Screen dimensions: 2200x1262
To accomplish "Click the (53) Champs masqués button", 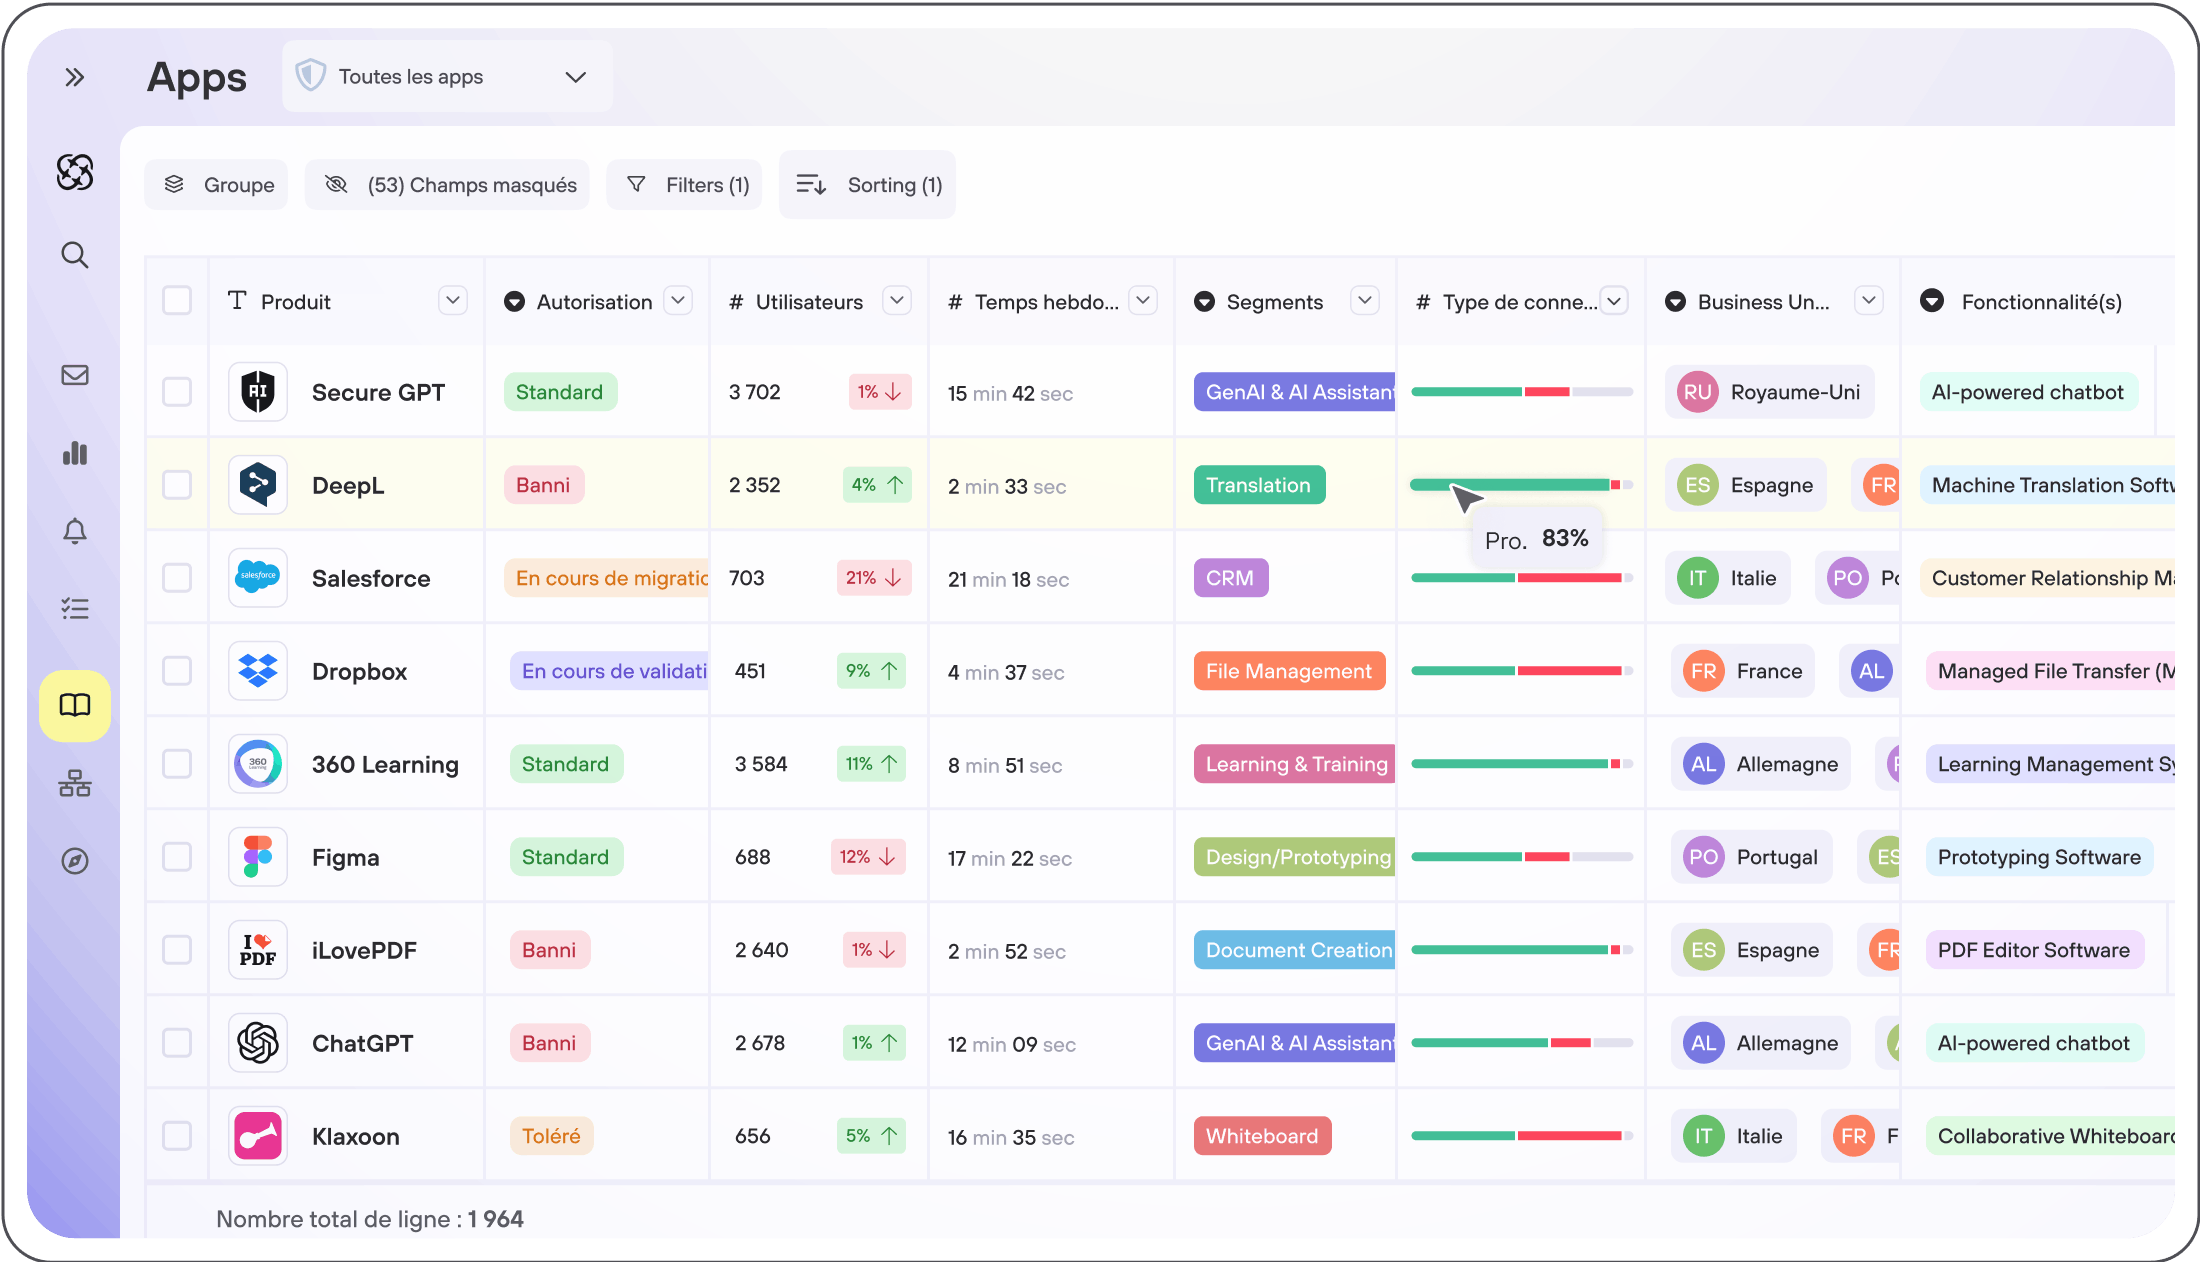I will pyautogui.click(x=448, y=185).
